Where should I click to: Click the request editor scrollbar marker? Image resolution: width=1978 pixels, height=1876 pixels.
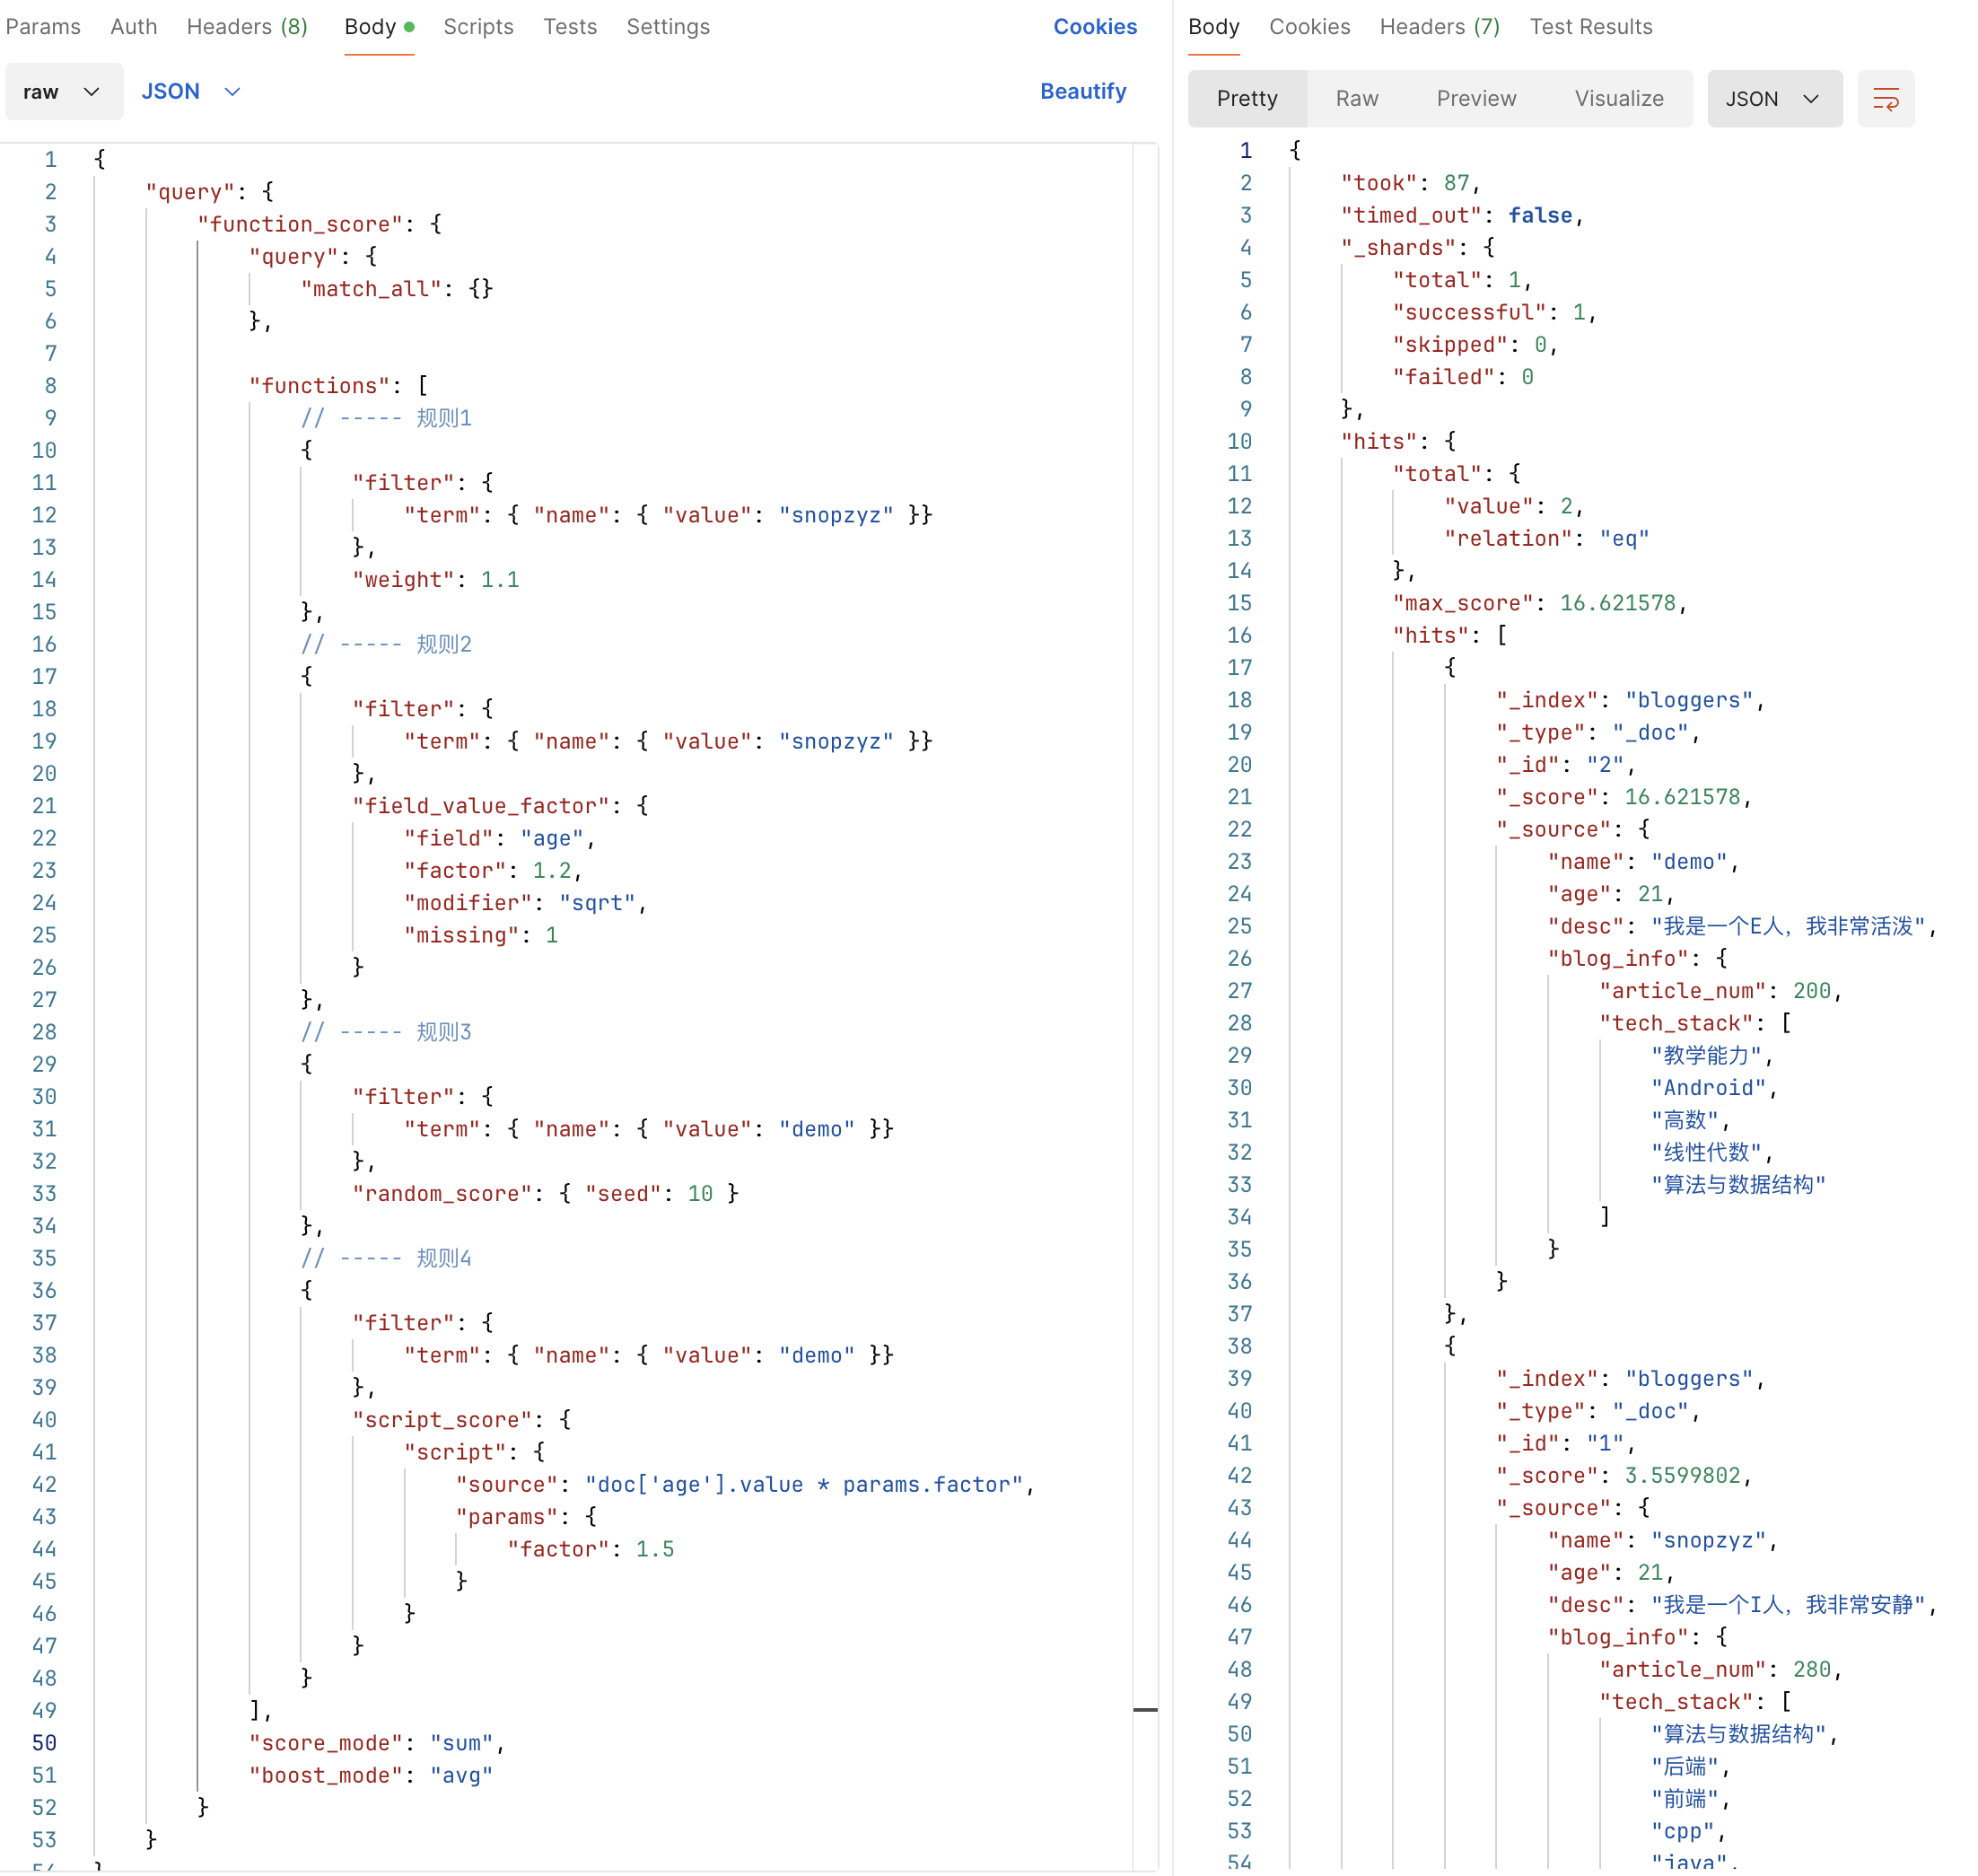point(1146,1710)
